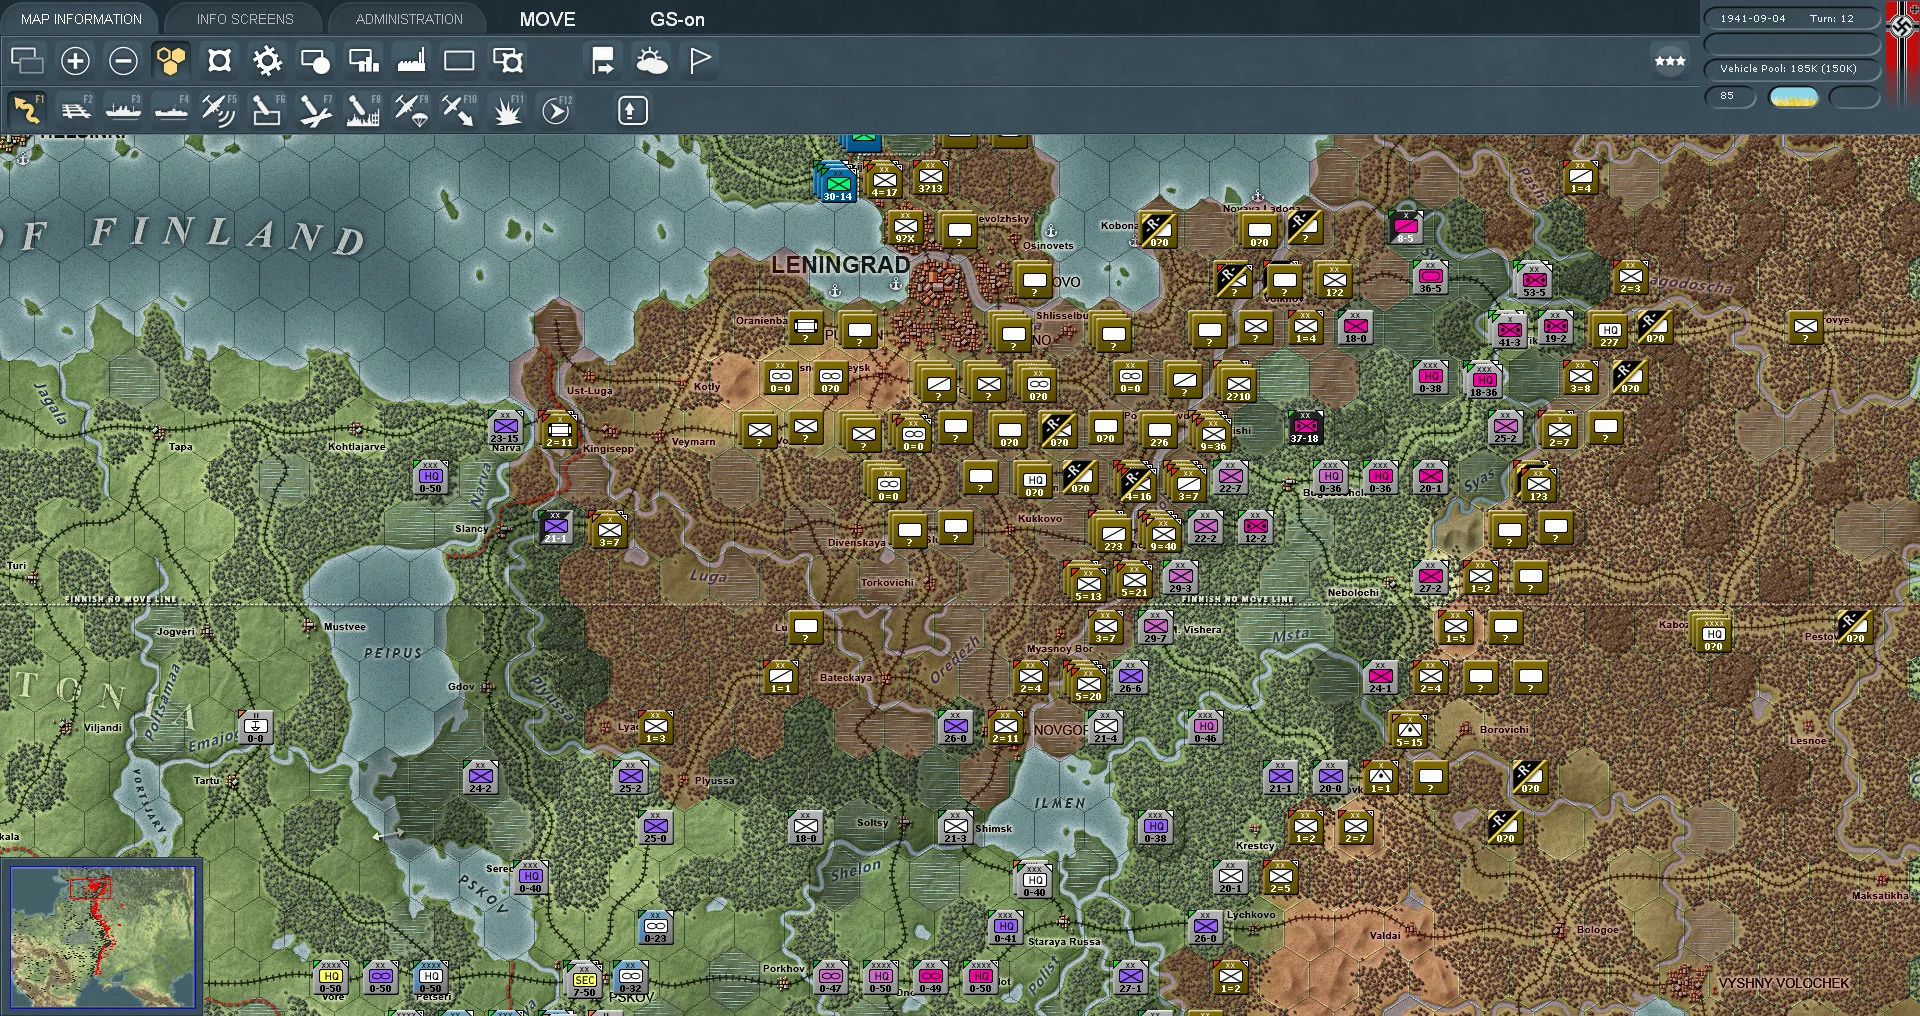Select the purple unit labeled 24-2
Viewport: 1920px width, 1016px height.
tap(481, 777)
